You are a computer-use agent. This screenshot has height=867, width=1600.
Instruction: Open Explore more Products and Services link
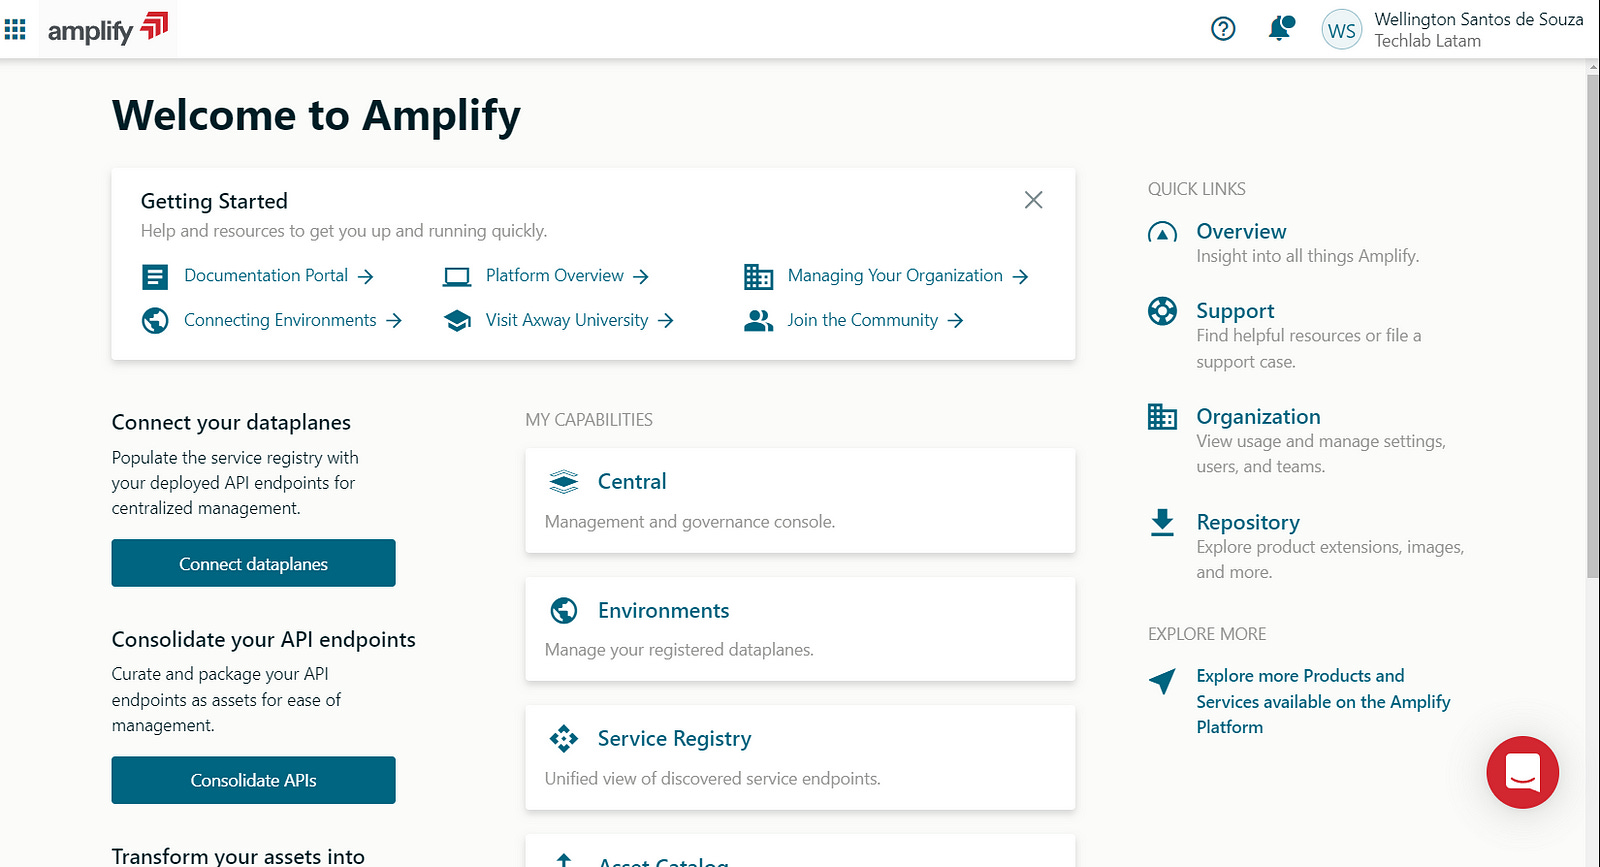click(x=1323, y=701)
